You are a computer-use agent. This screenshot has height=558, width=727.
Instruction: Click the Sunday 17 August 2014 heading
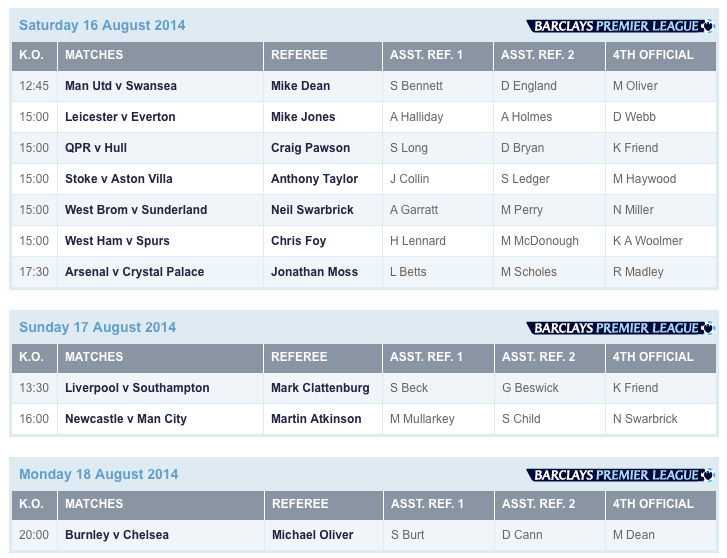pos(97,327)
